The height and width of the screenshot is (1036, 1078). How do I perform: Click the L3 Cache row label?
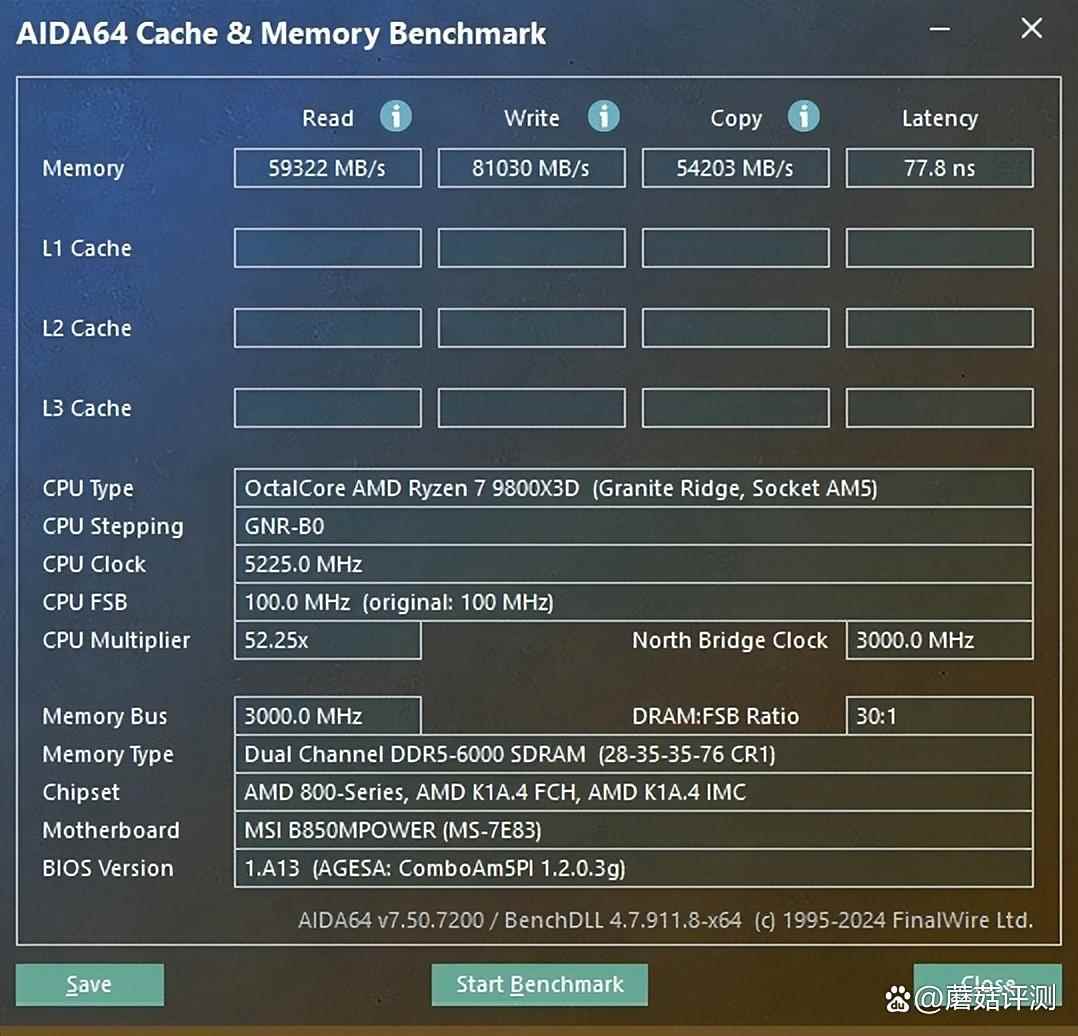(87, 408)
